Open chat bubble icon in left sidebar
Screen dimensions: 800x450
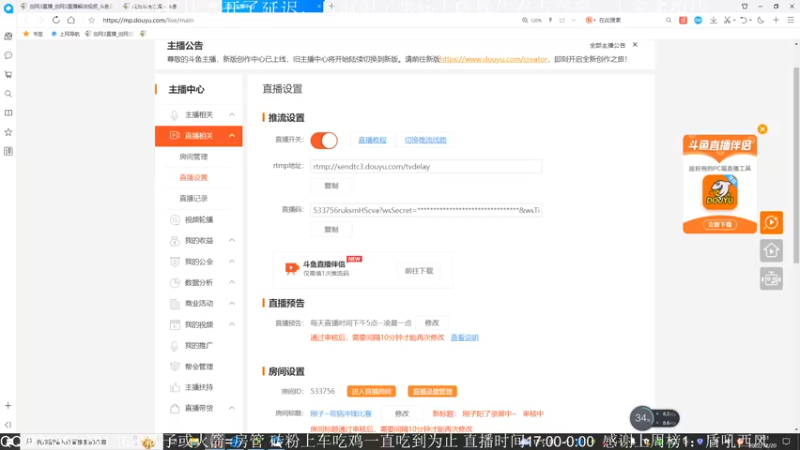pos(8,55)
